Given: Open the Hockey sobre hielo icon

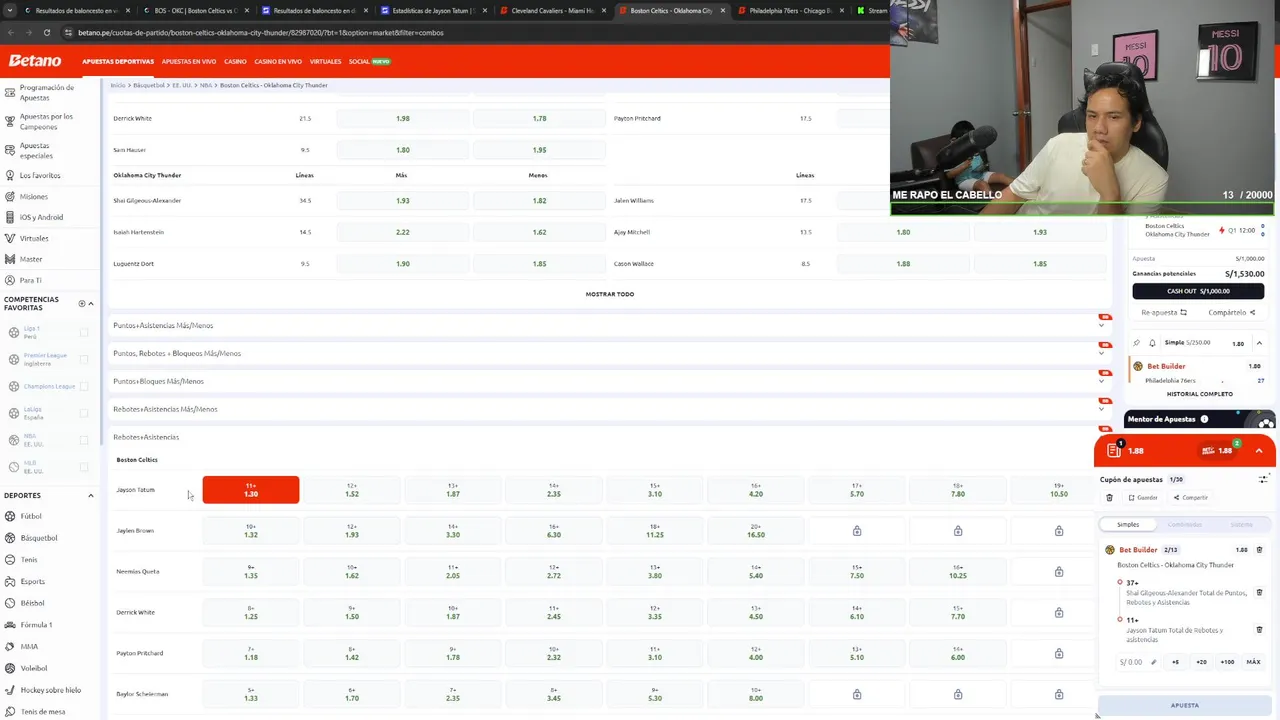Looking at the screenshot, I should [x=10, y=690].
